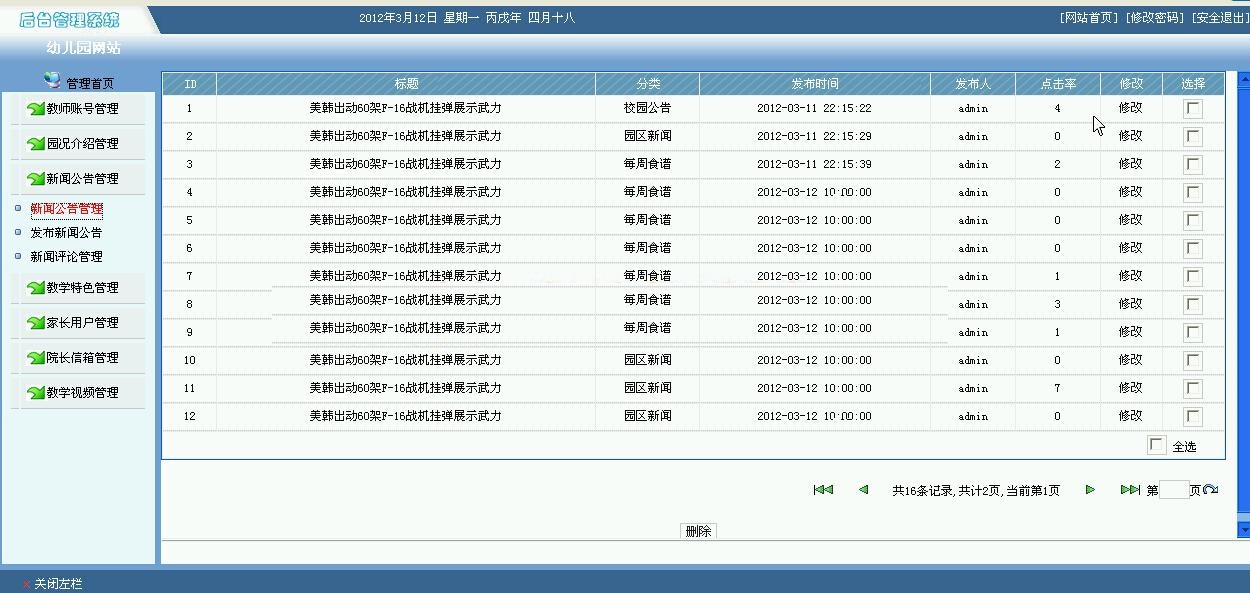Click the 删除 delete button
The image size is (1250, 593).
click(698, 531)
